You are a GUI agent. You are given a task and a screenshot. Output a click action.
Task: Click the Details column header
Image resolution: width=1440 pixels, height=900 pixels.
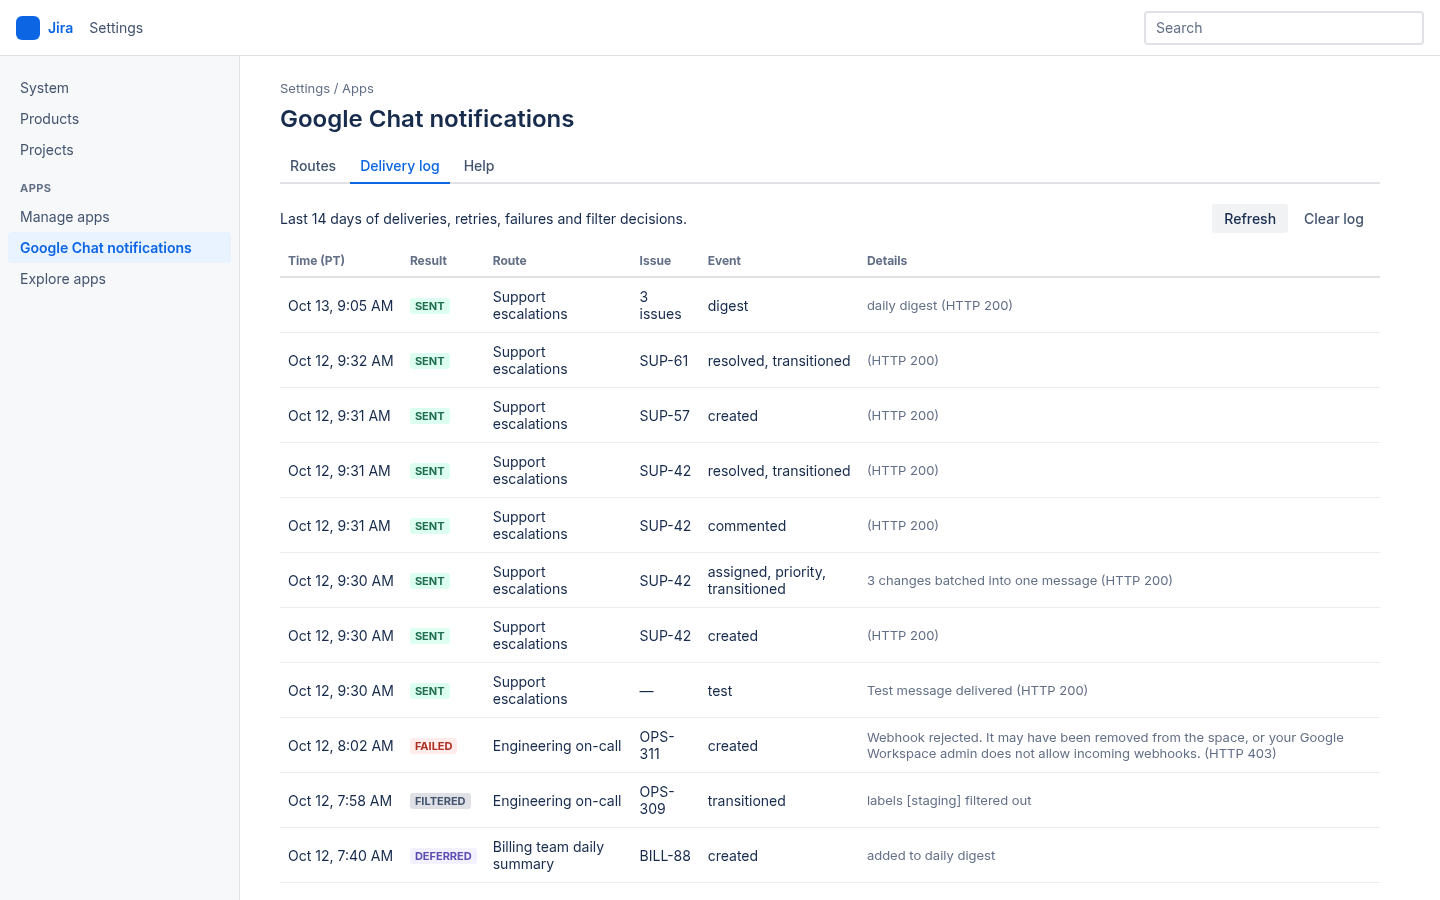pyautogui.click(x=887, y=261)
